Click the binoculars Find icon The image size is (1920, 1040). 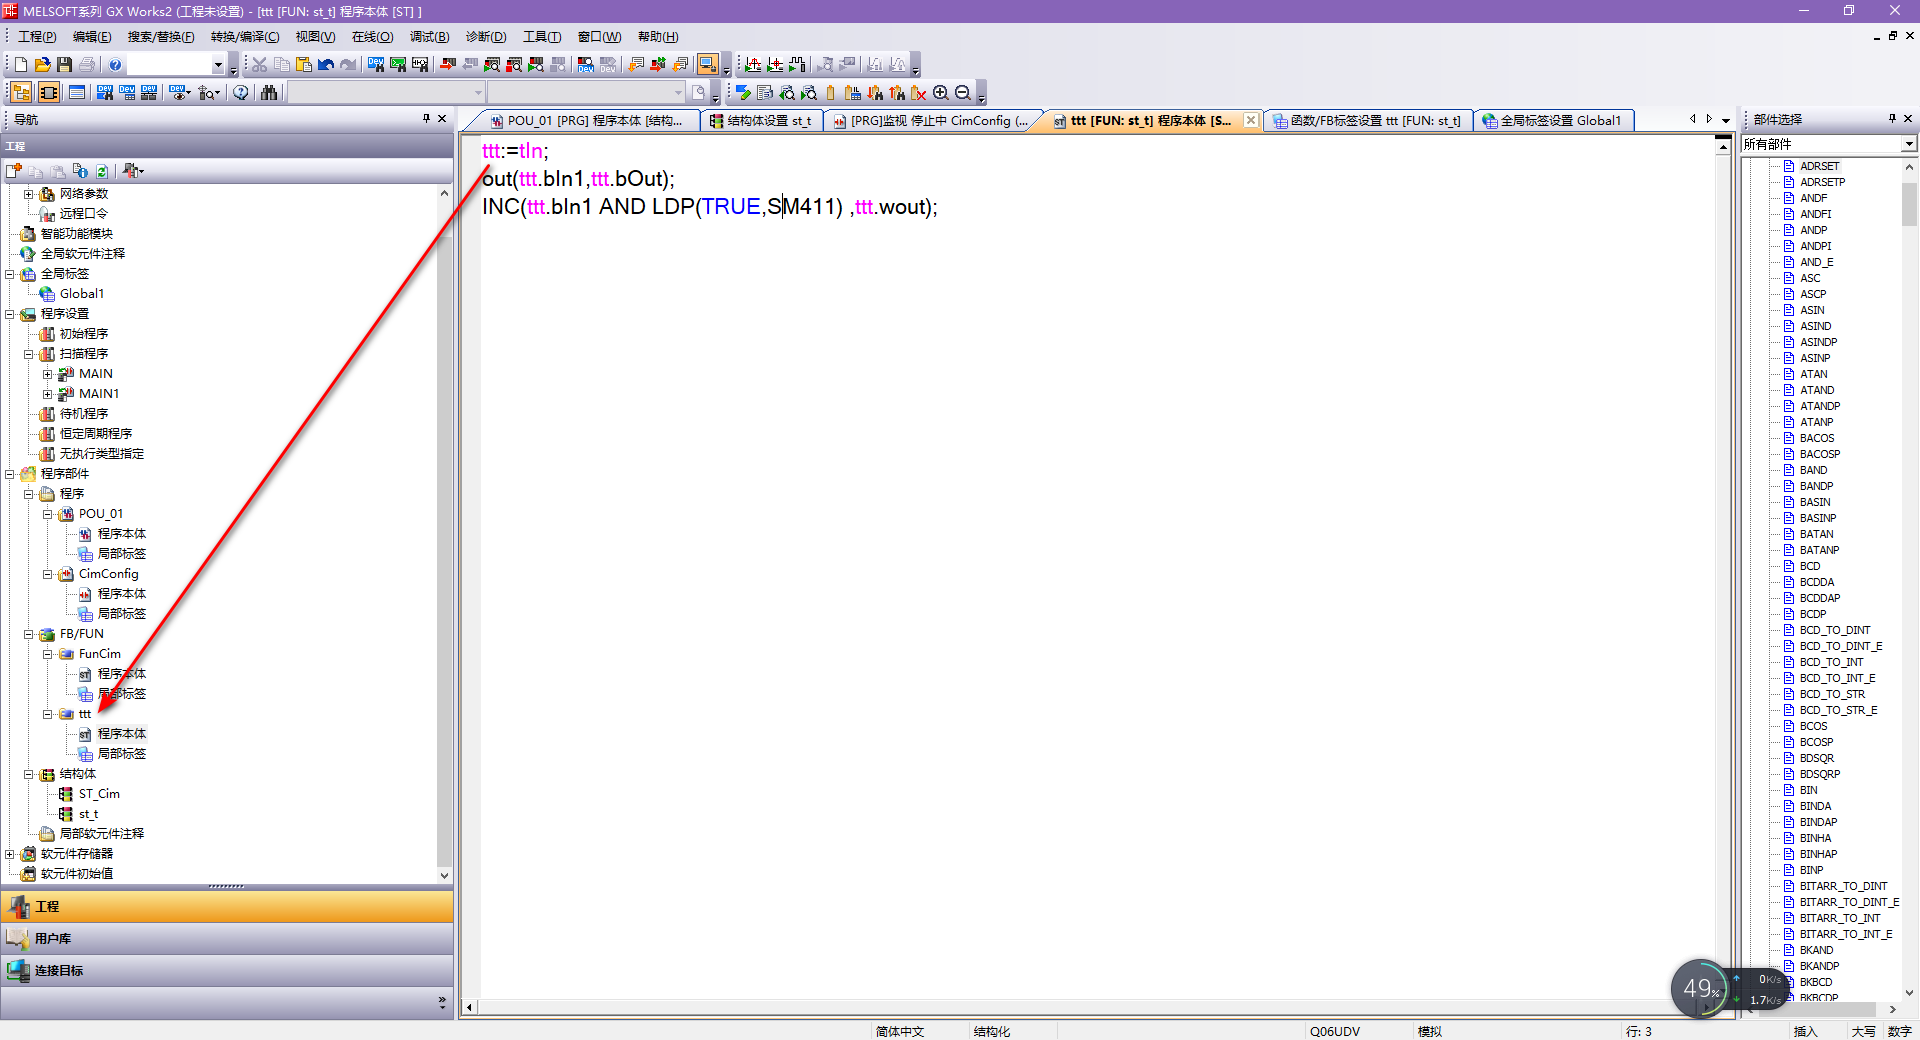point(269,93)
